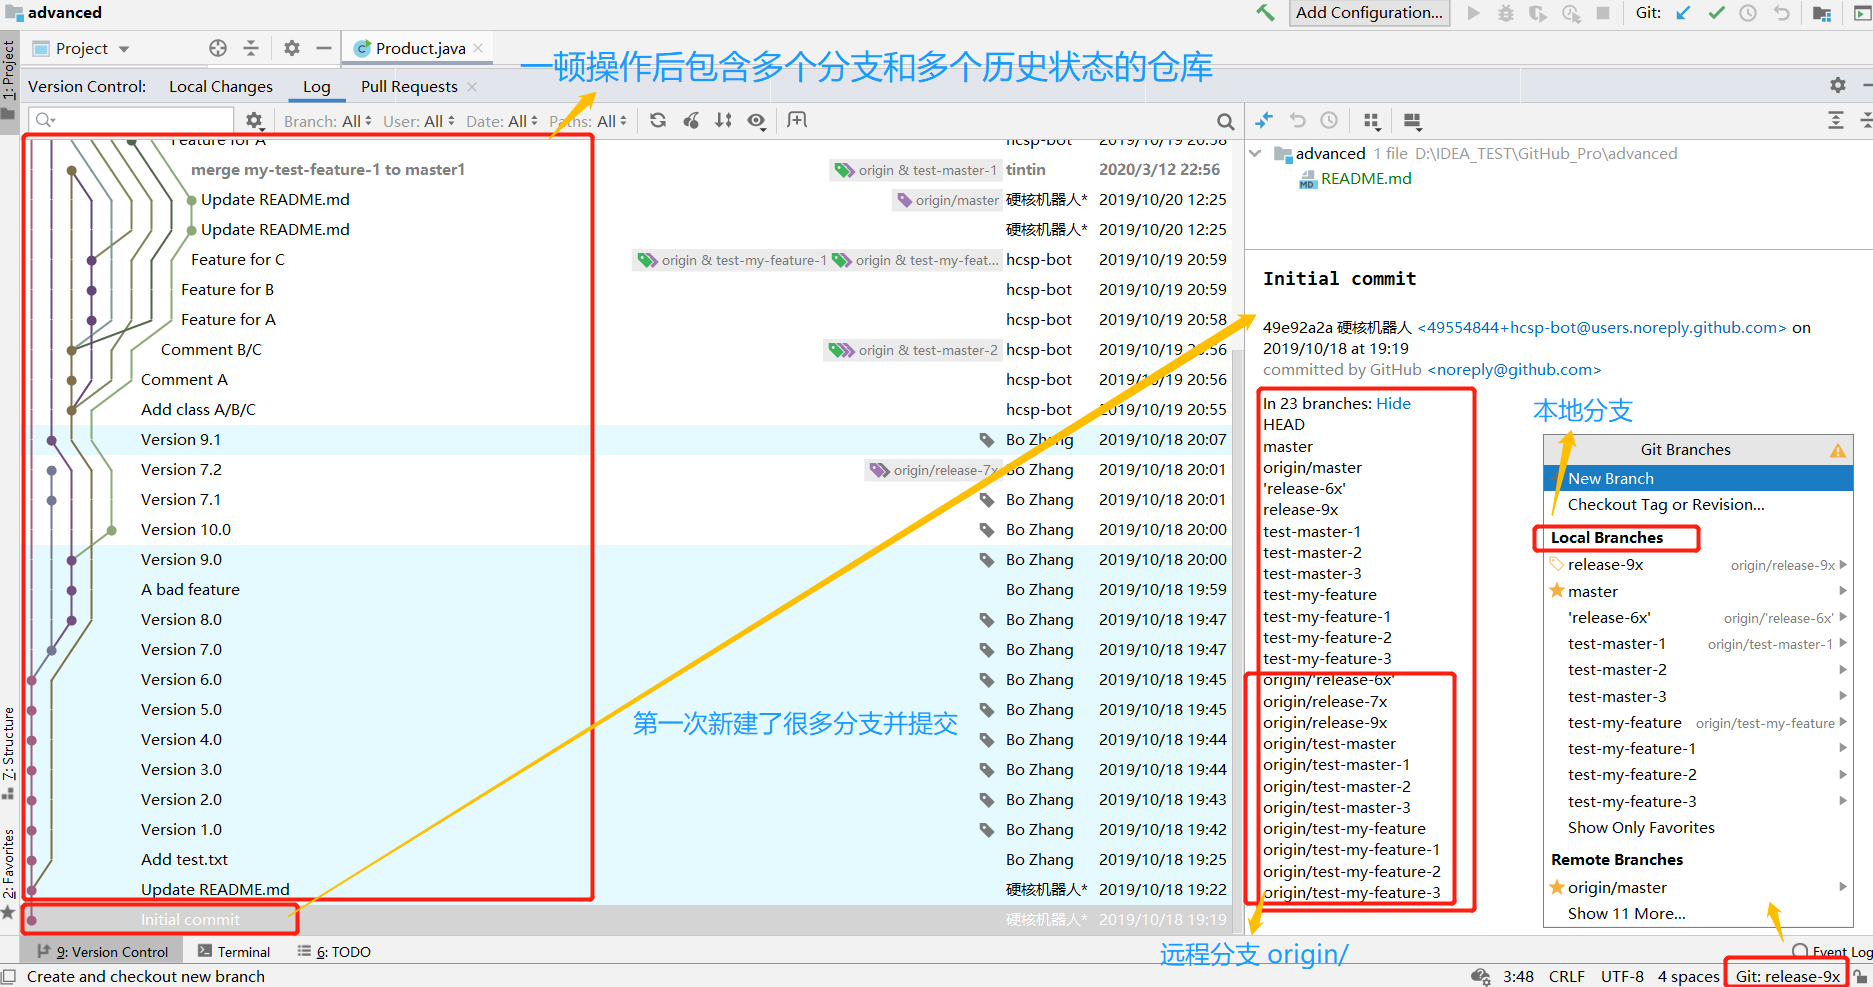Screen dimensions: 1873x987
Task: Open the 9: Version Control tool window tab
Action: [x=103, y=952]
